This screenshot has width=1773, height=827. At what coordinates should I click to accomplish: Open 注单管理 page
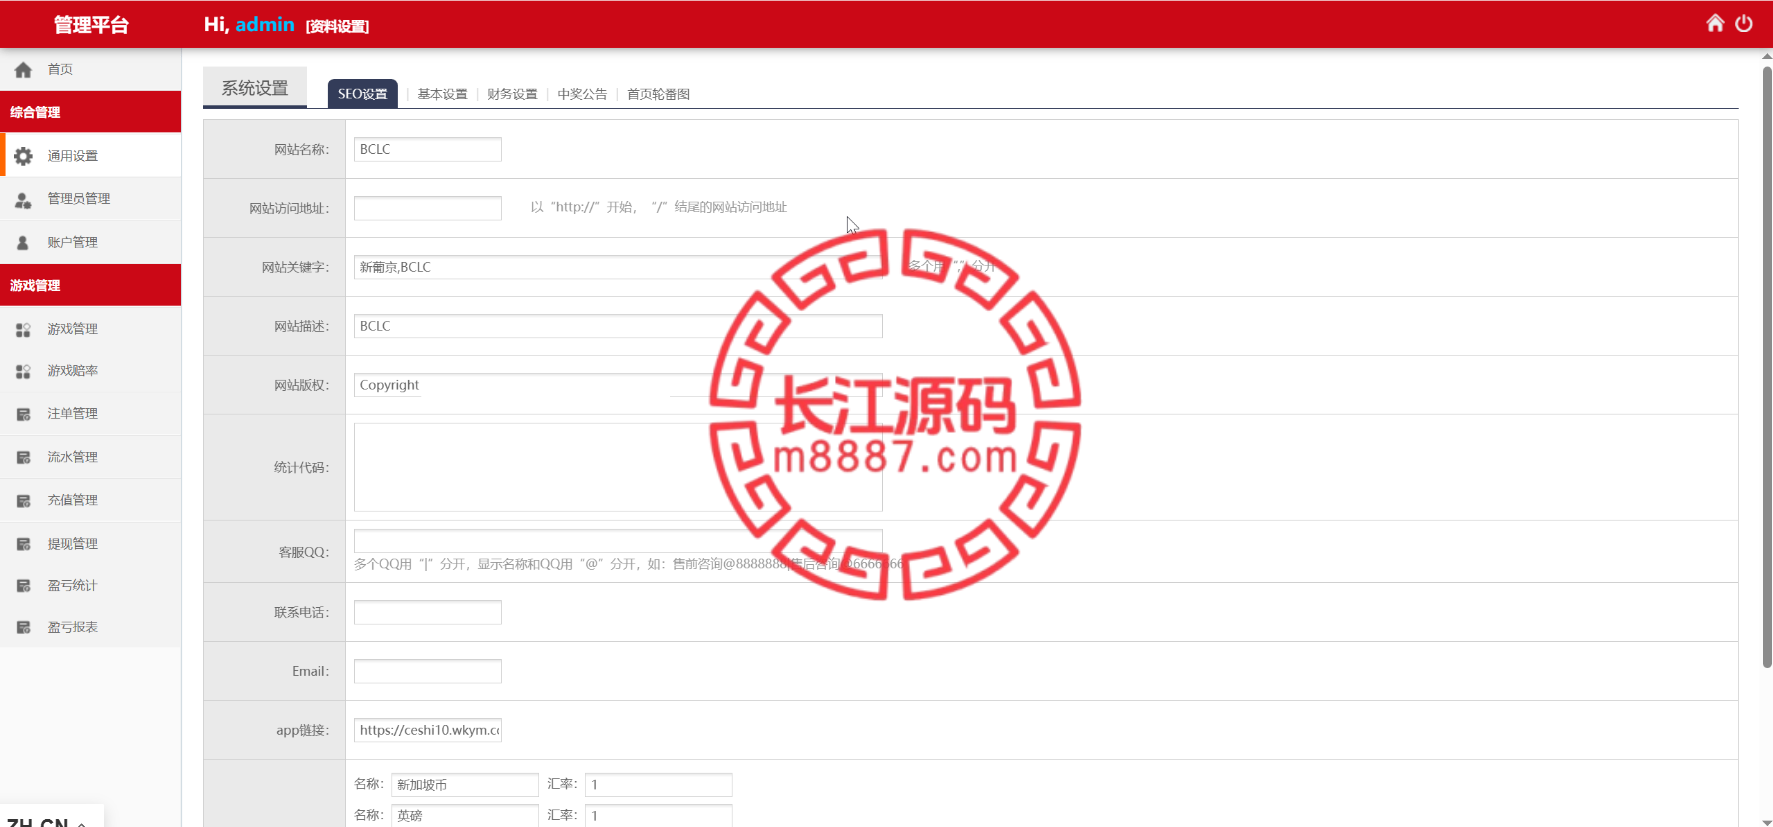(90, 413)
